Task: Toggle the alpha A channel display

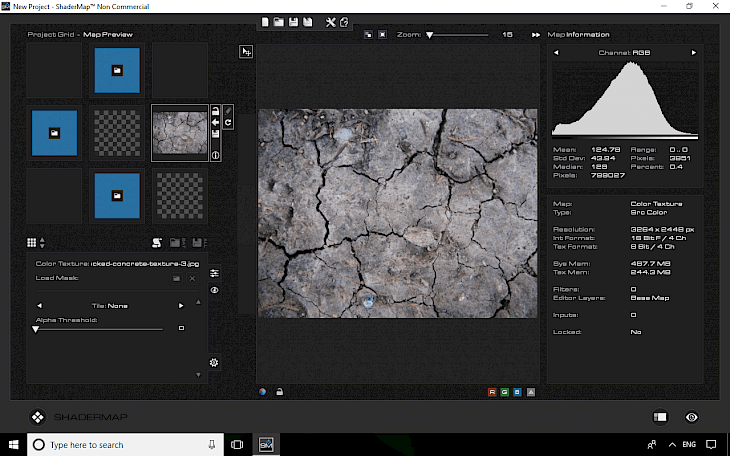Action: [x=531, y=392]
